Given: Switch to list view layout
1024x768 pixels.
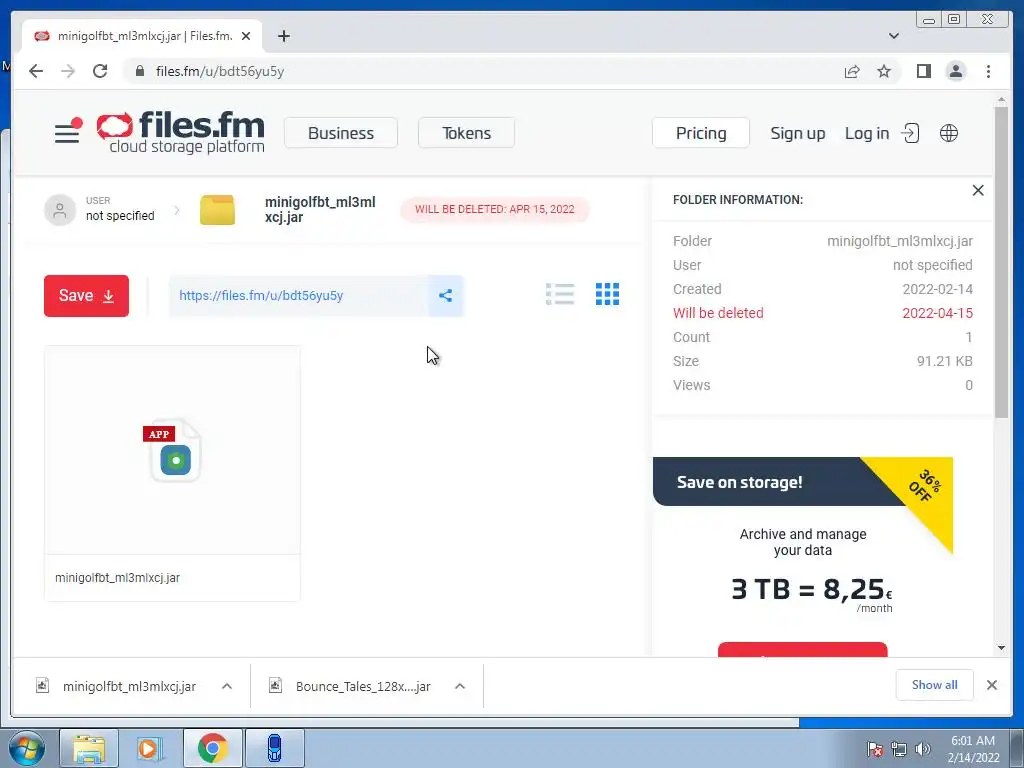Looking at the screenshot, I should click(560, 295).
